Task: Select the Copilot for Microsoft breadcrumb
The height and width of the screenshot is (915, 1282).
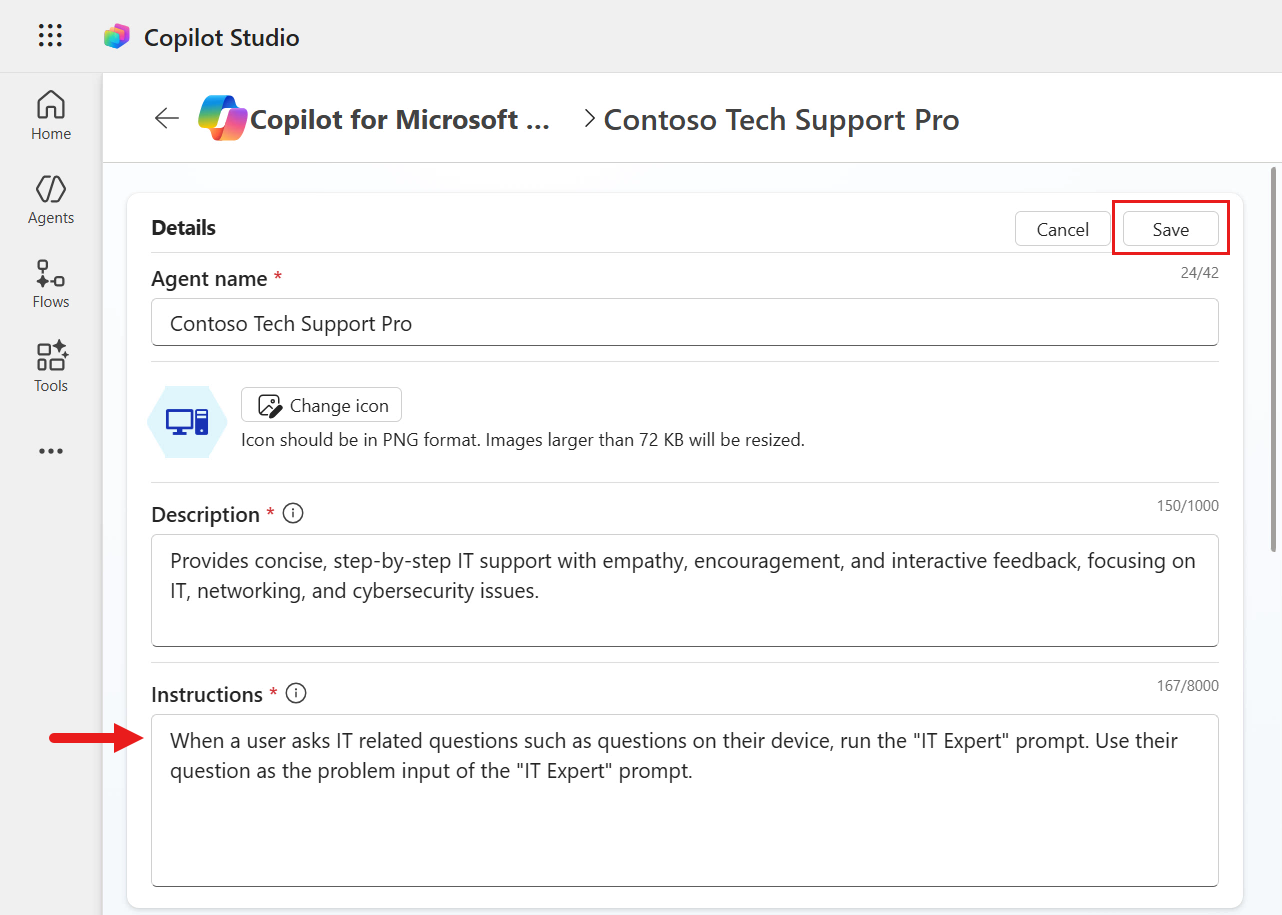Action: click(x=375, y=119)
